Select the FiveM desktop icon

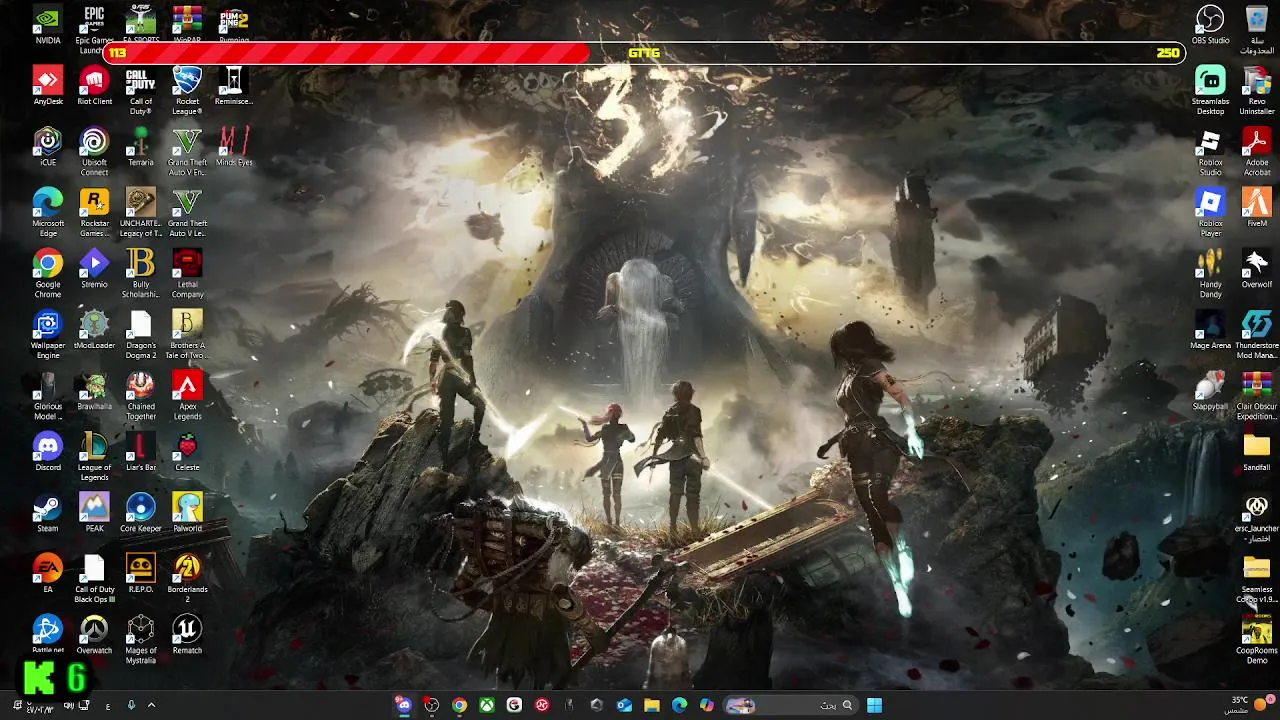tap(1257, 208)
